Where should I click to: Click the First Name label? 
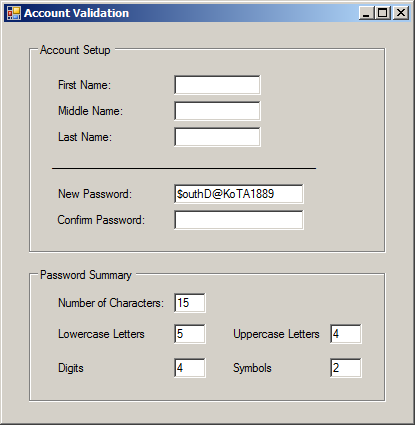coord(84,85)
